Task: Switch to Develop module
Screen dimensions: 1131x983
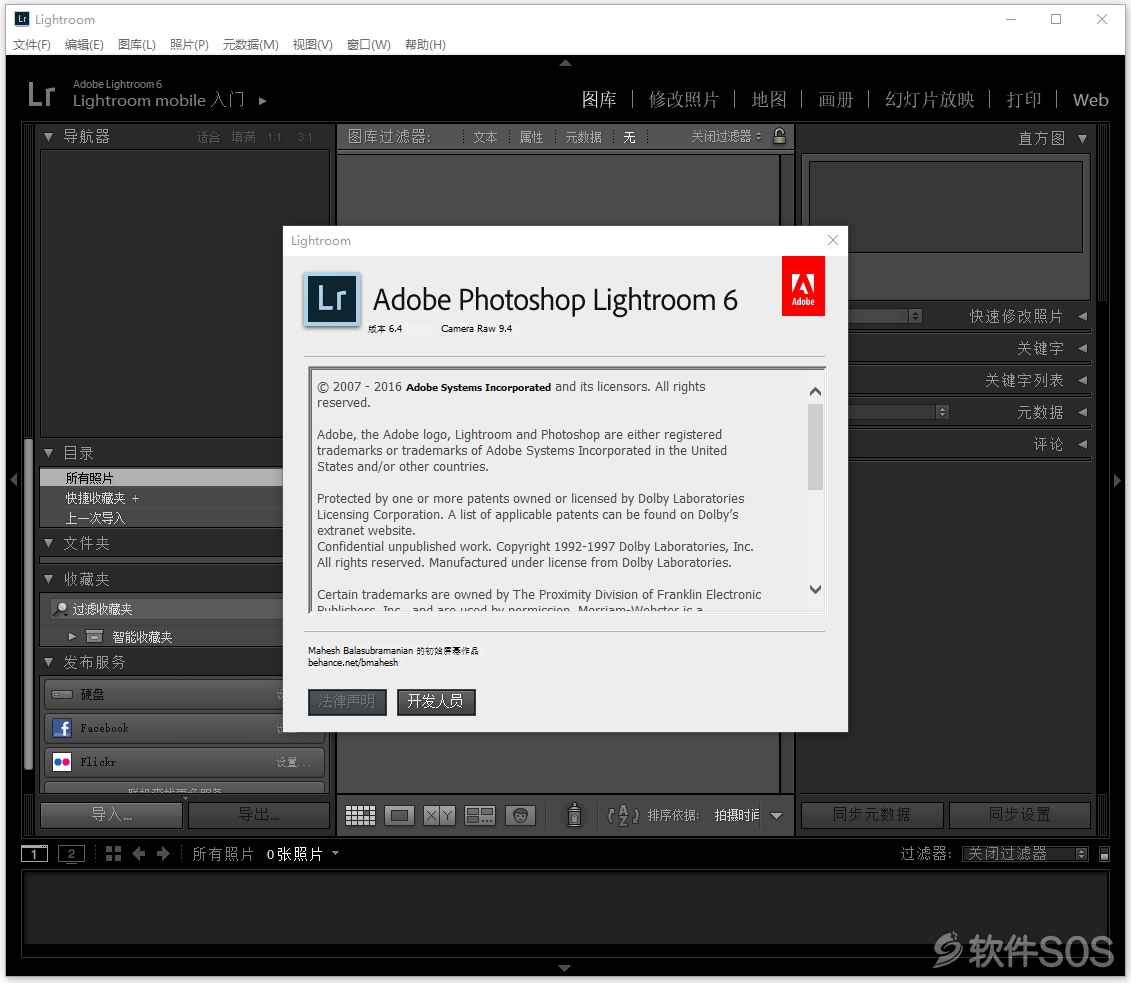Action: pos(683,100)
